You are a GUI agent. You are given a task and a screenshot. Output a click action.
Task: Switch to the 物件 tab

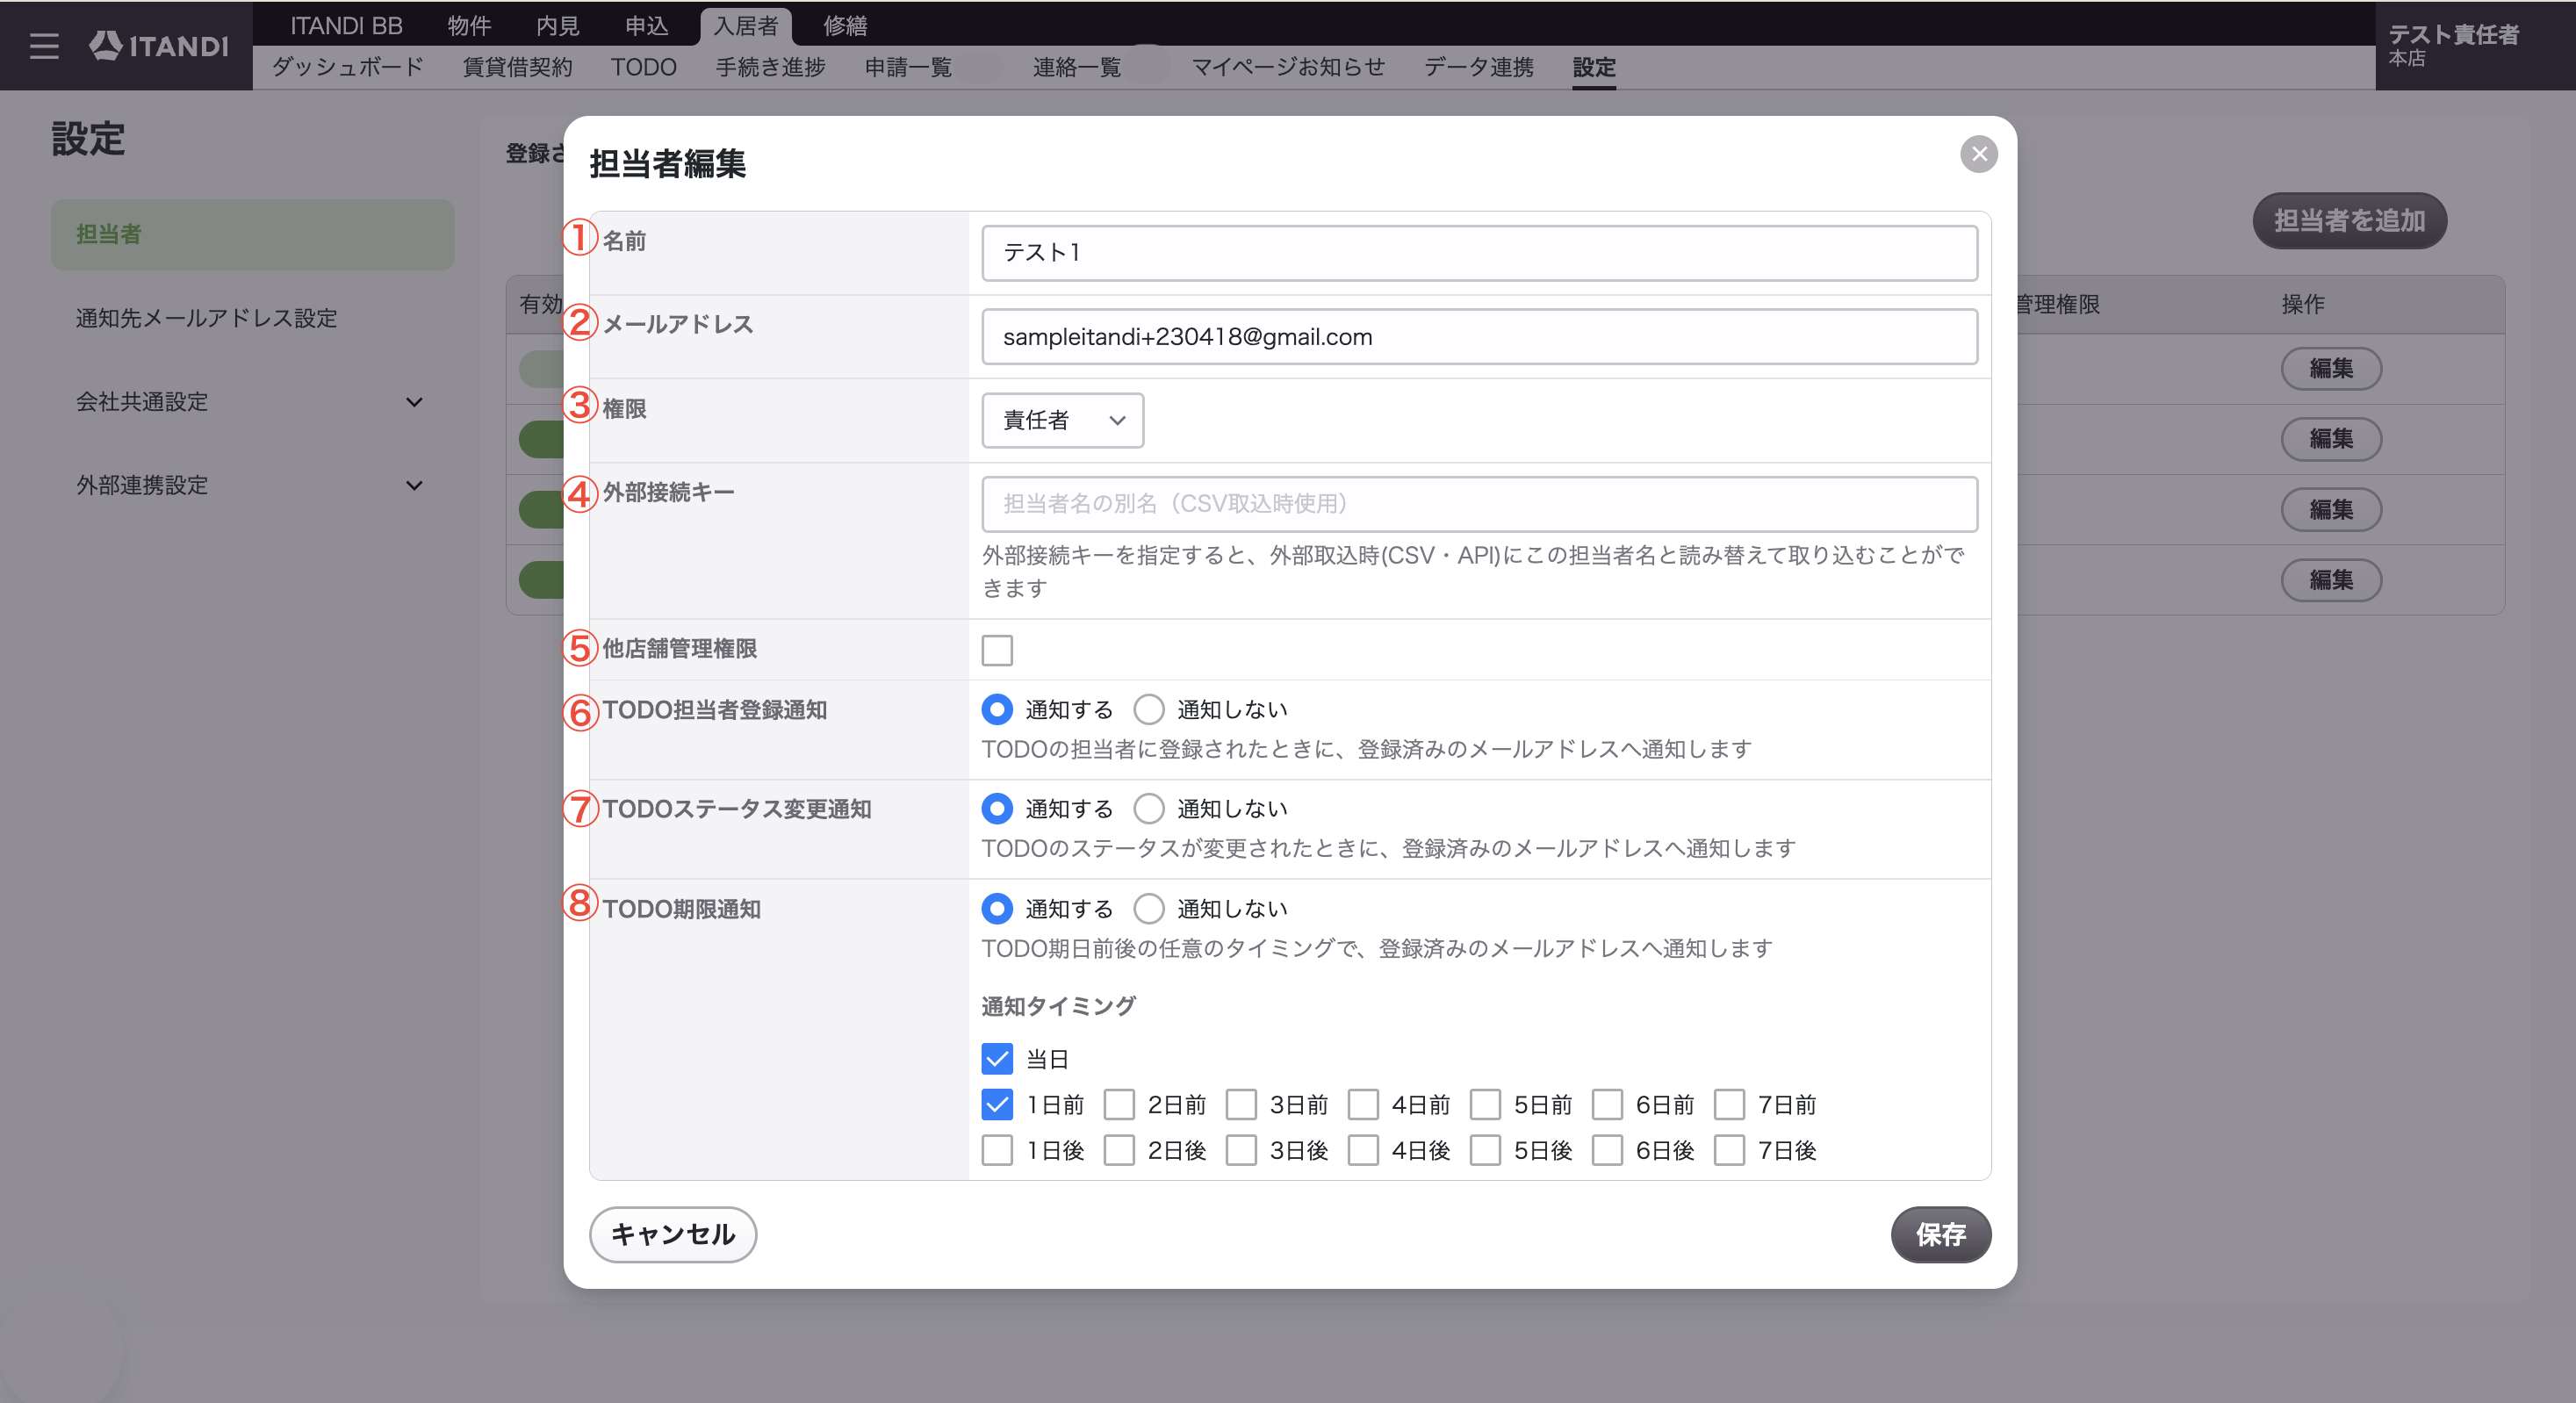(469, 25)
